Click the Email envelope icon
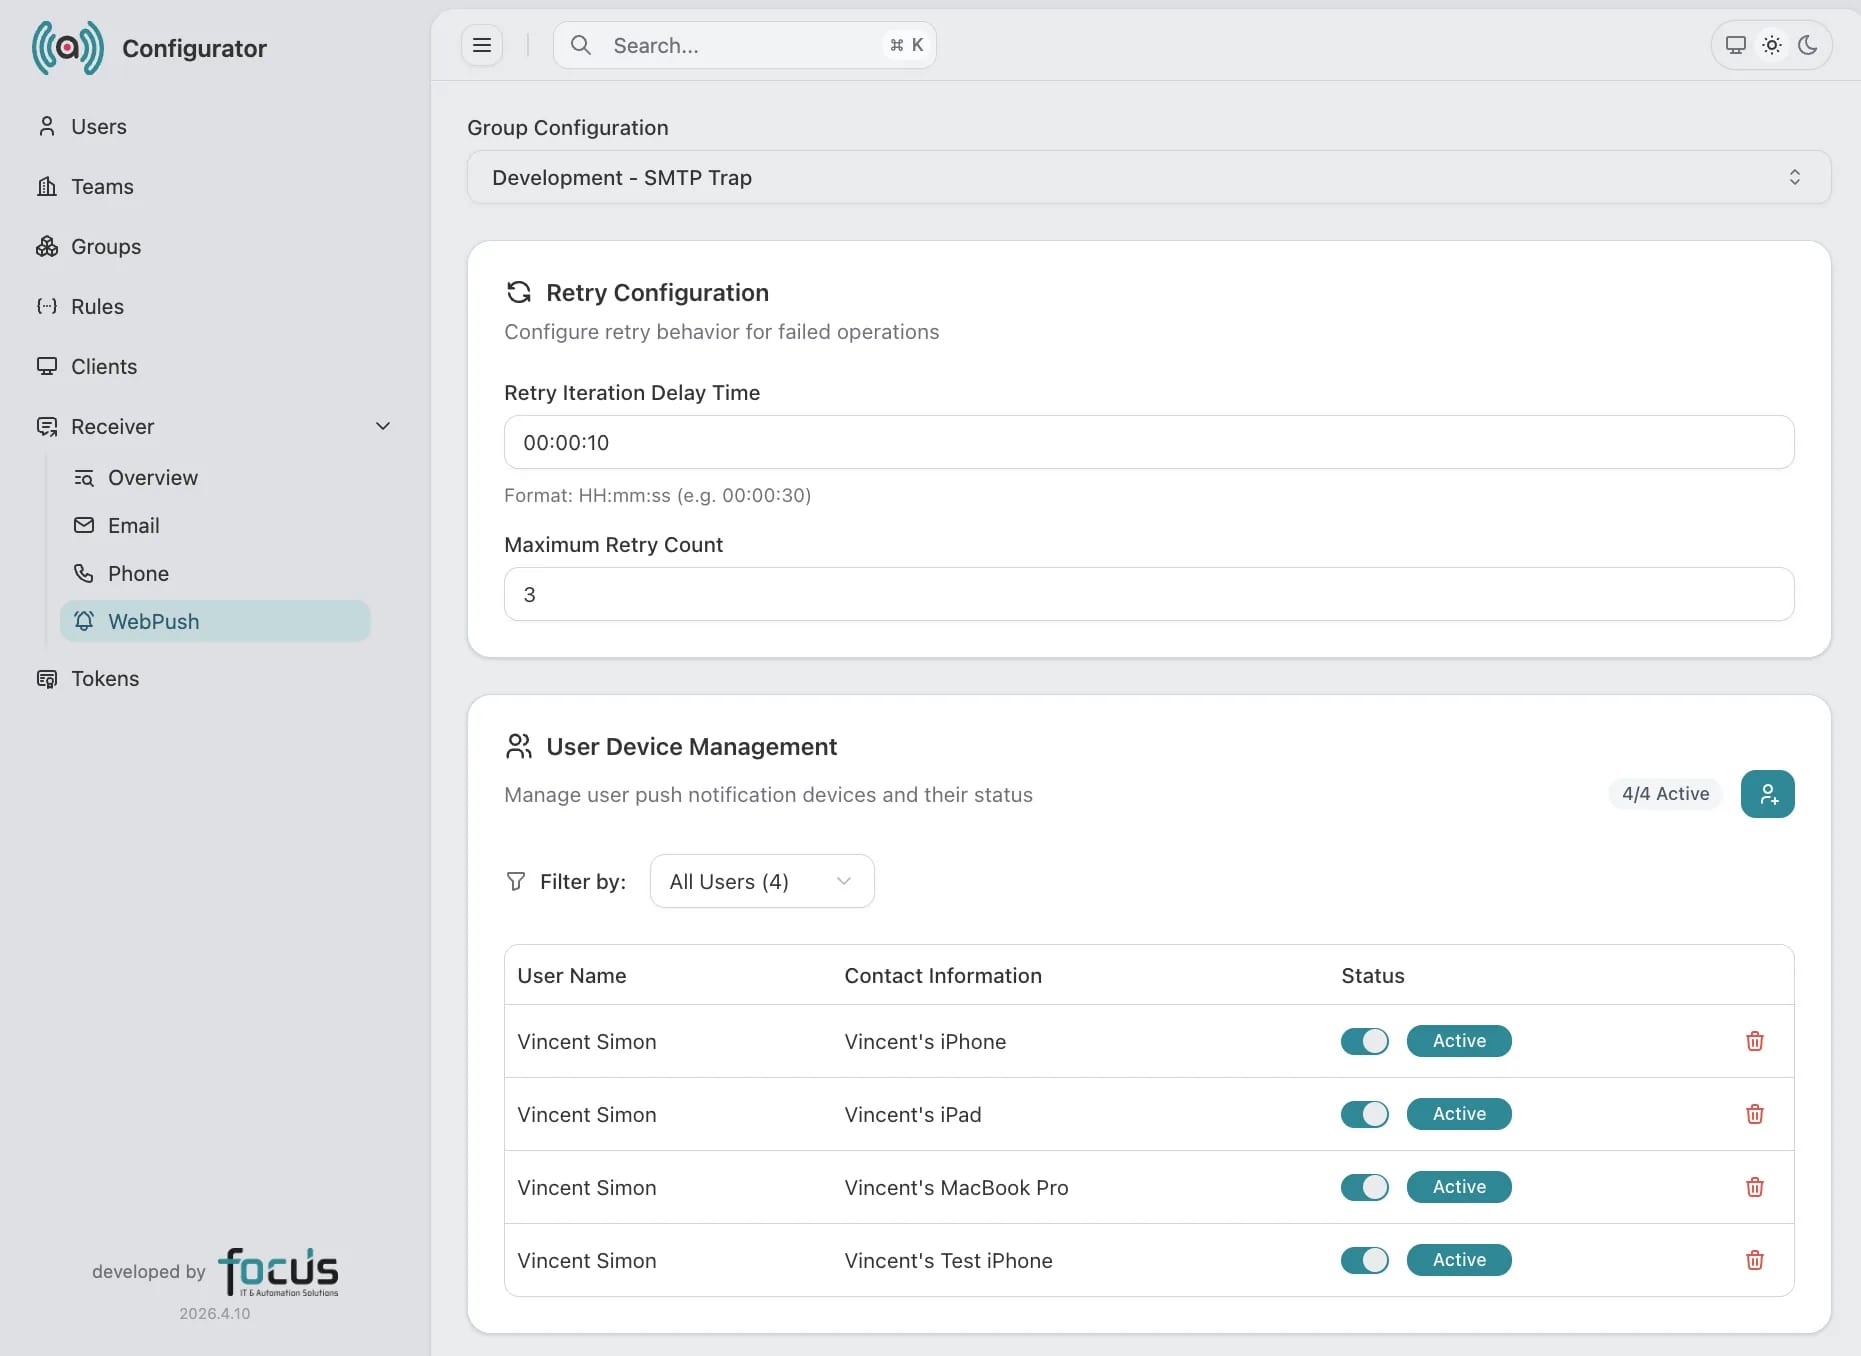 pos(84,526)
